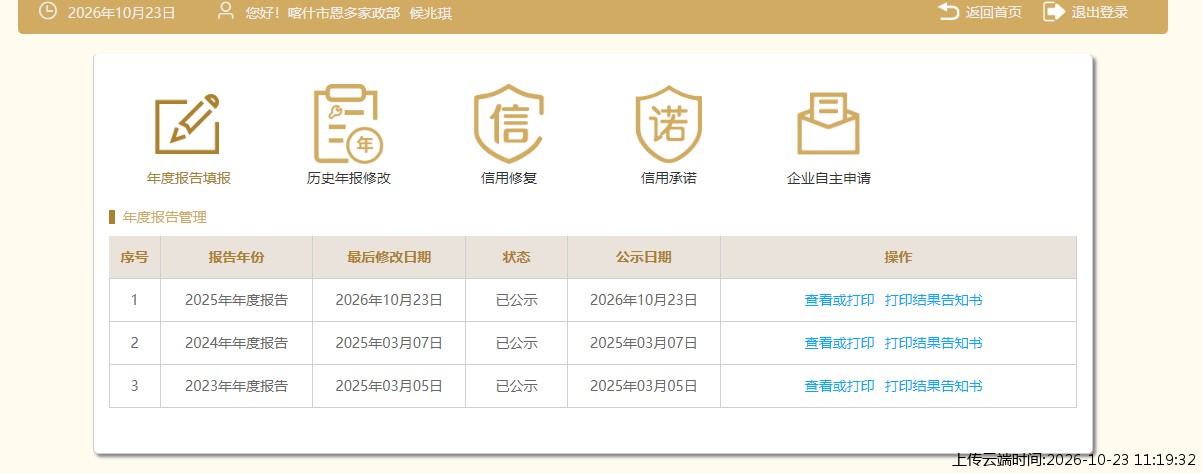Click the organization name 喀什市恩多家政部
The height and width of the screenshot is (473, 1202).
(x=343, y=13)
